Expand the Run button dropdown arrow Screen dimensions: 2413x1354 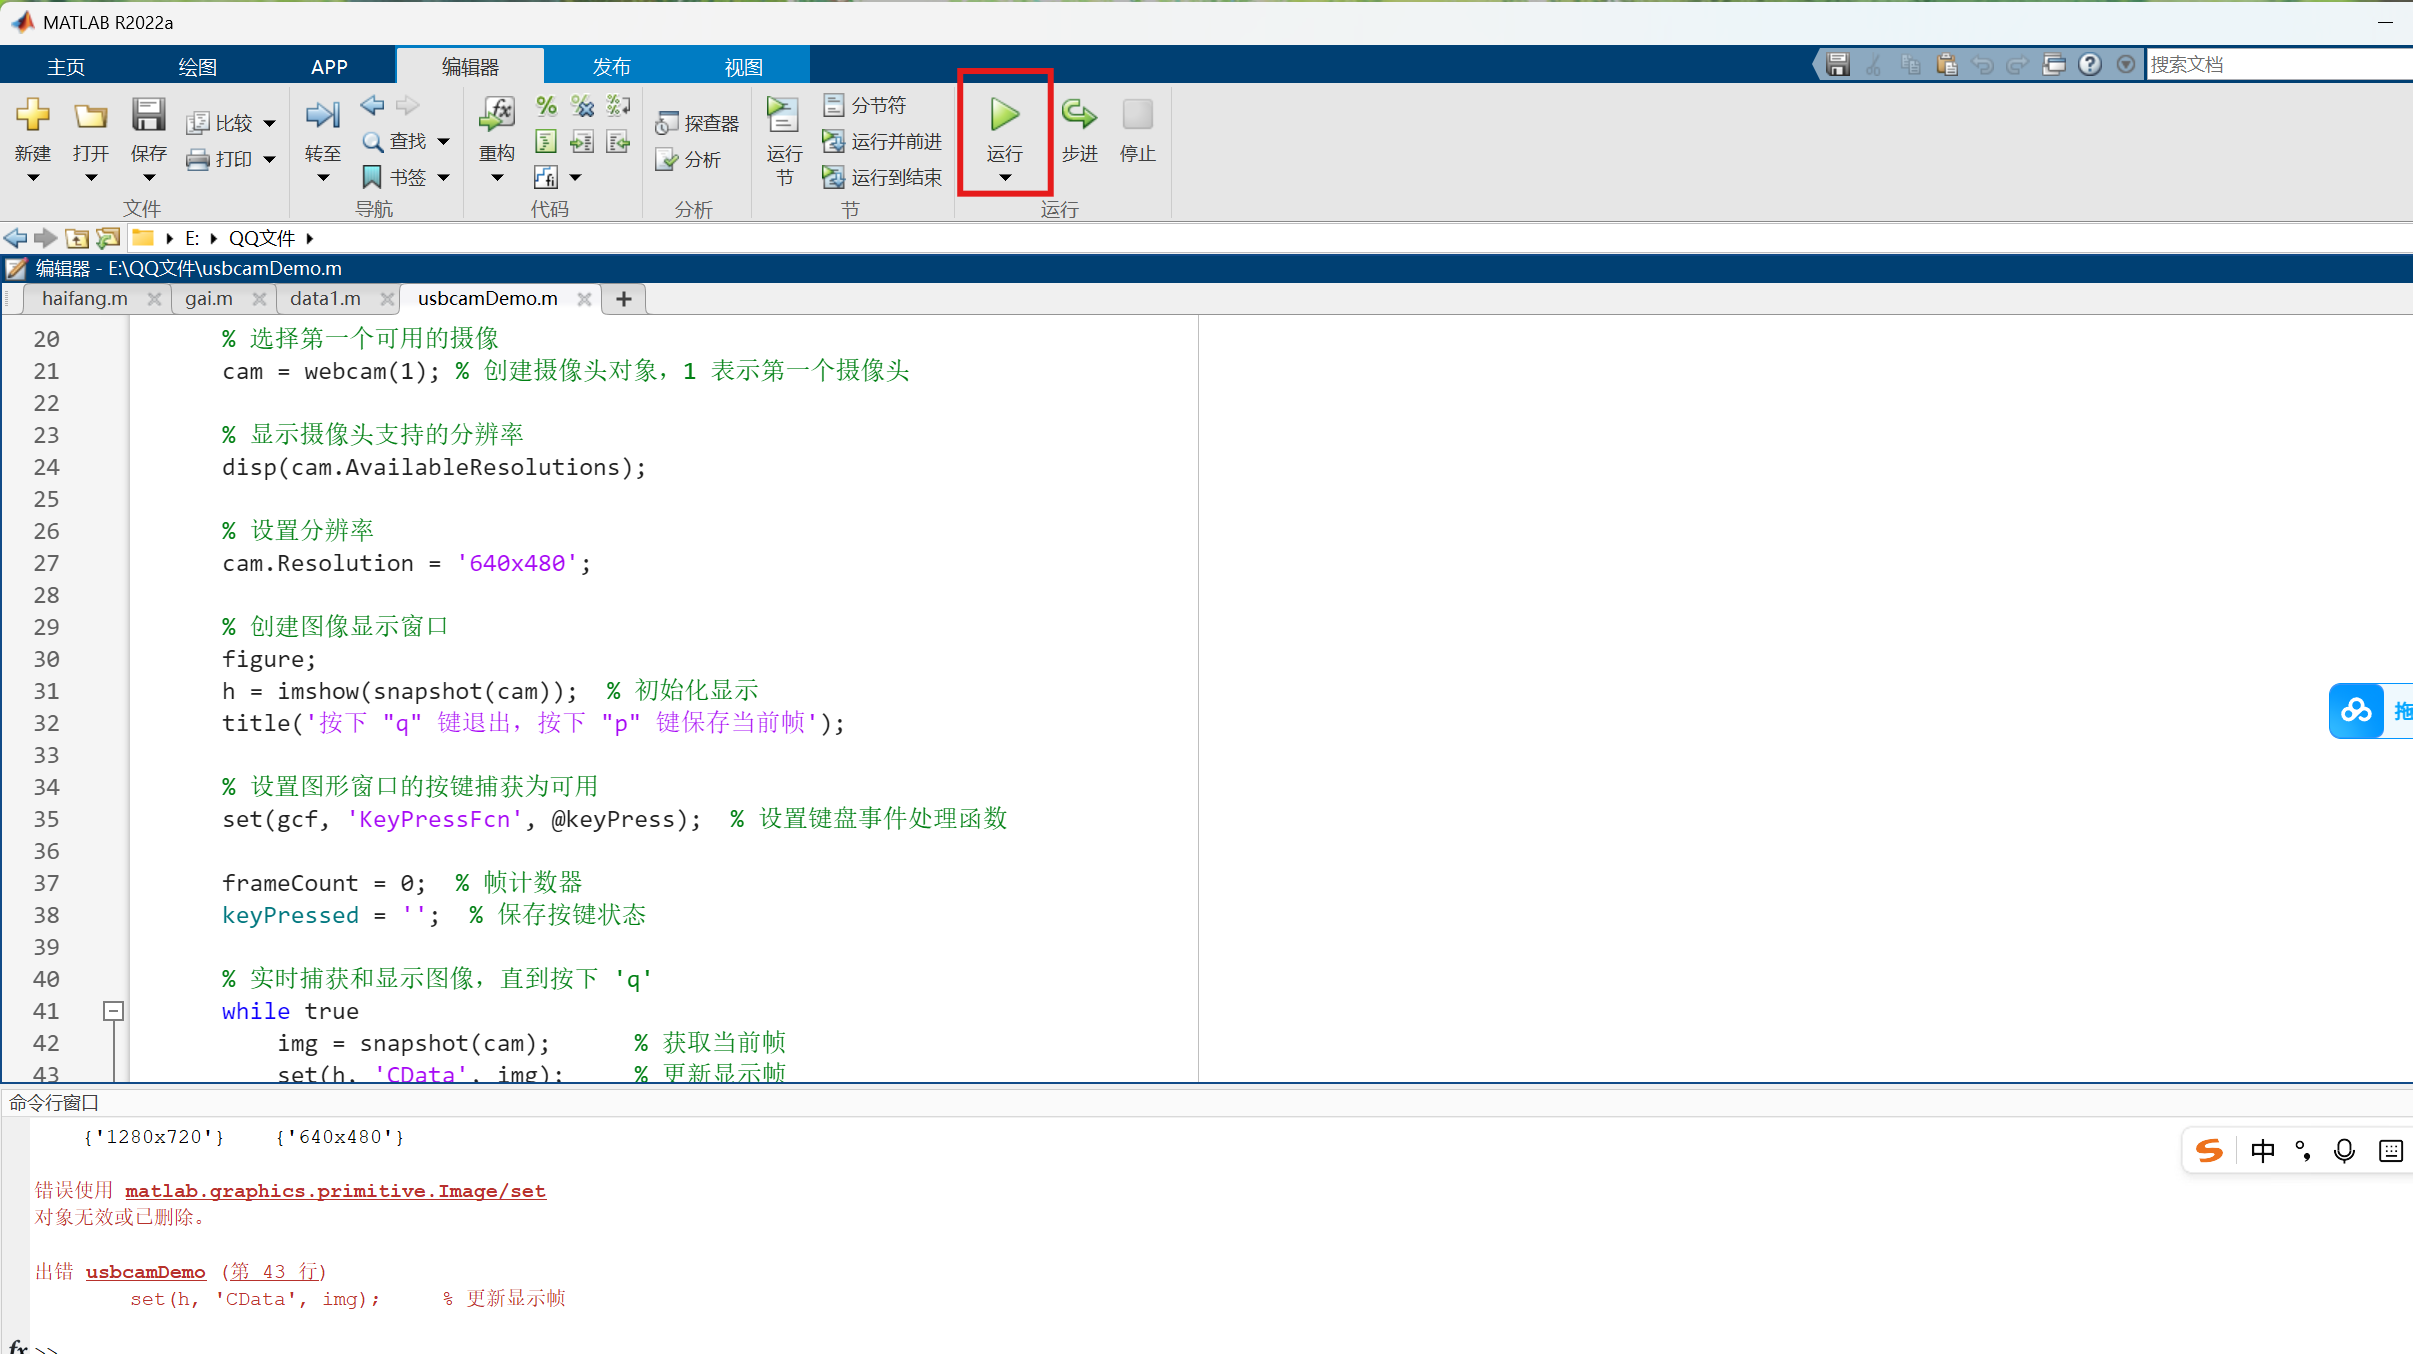(1005, 178)
